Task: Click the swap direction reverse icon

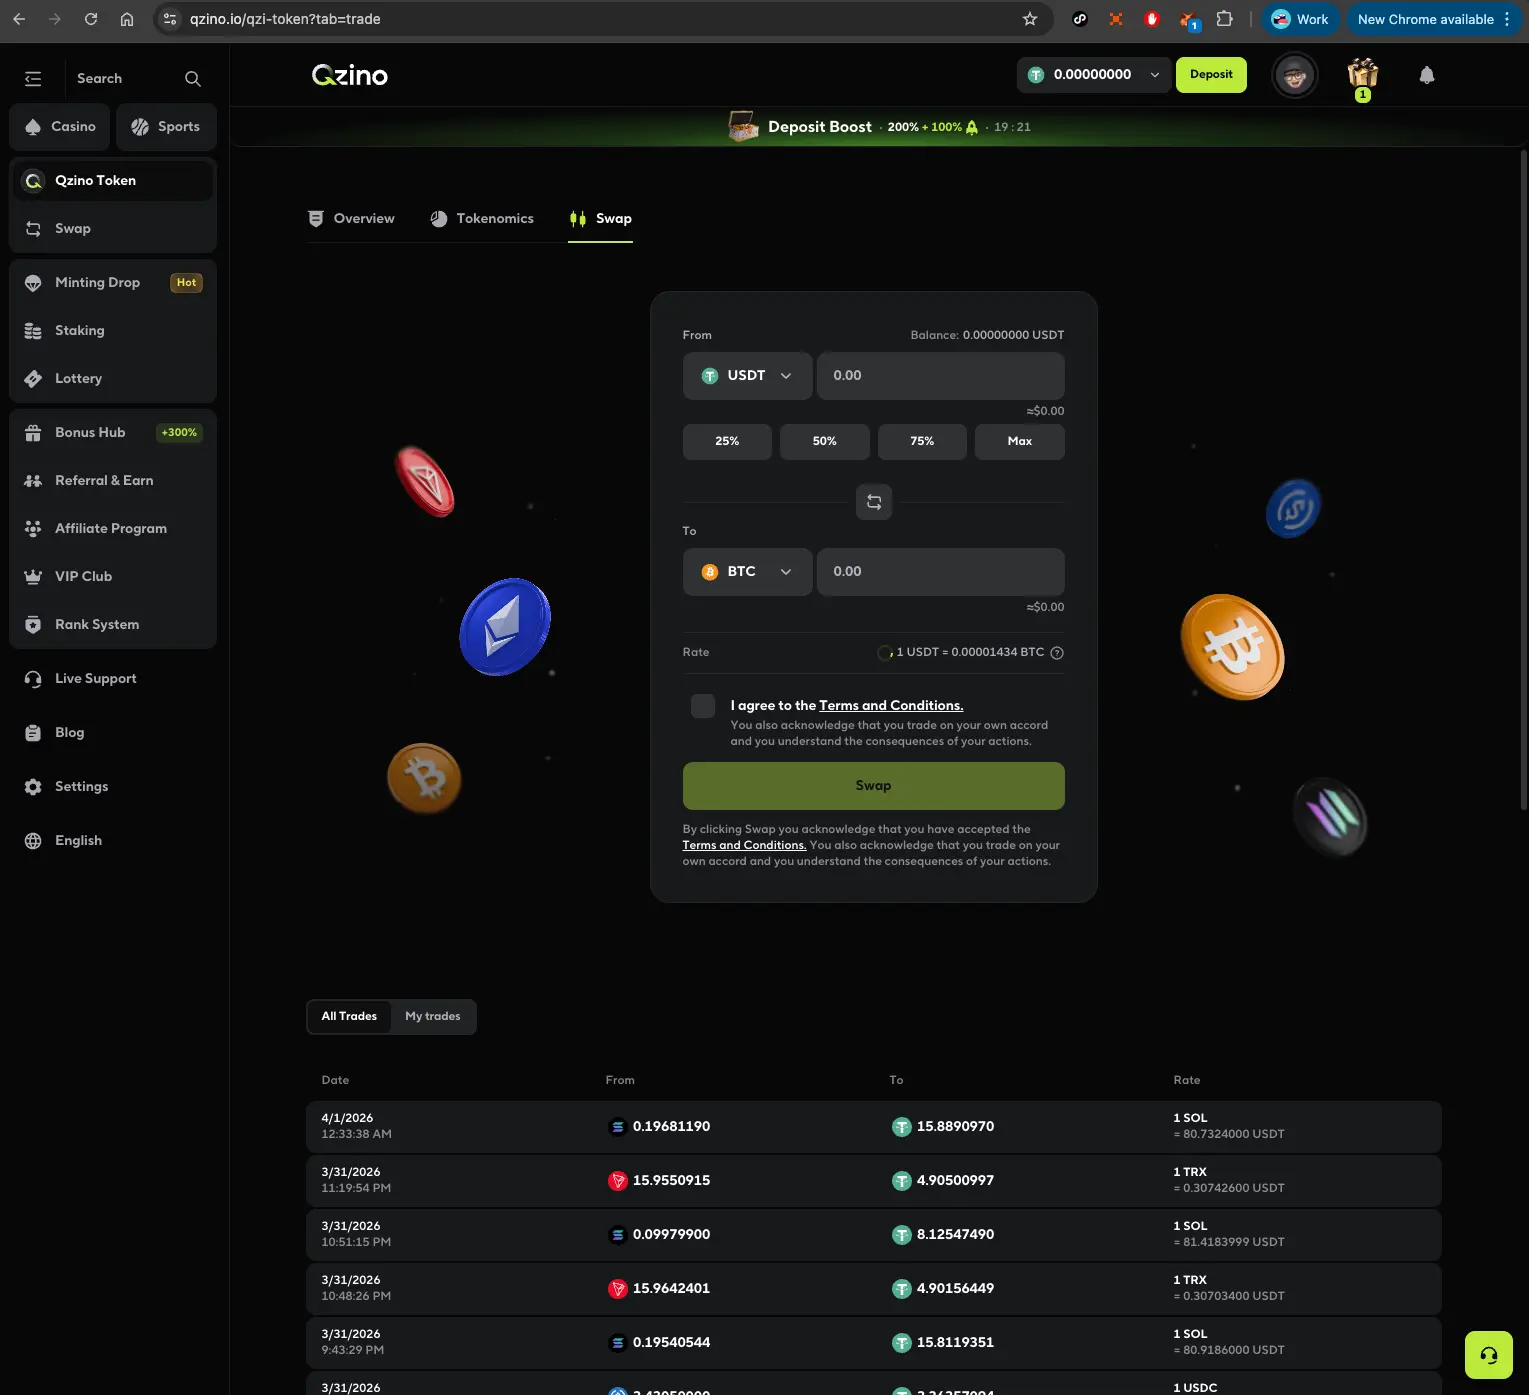Action: click(874, 502)
